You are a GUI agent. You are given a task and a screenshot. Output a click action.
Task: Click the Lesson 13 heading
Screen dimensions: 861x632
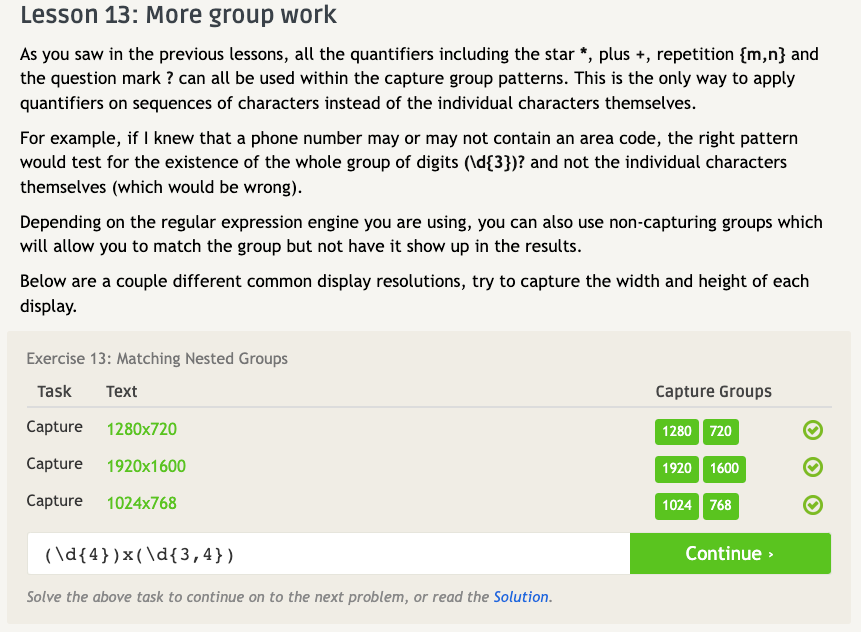click(178, 16)
